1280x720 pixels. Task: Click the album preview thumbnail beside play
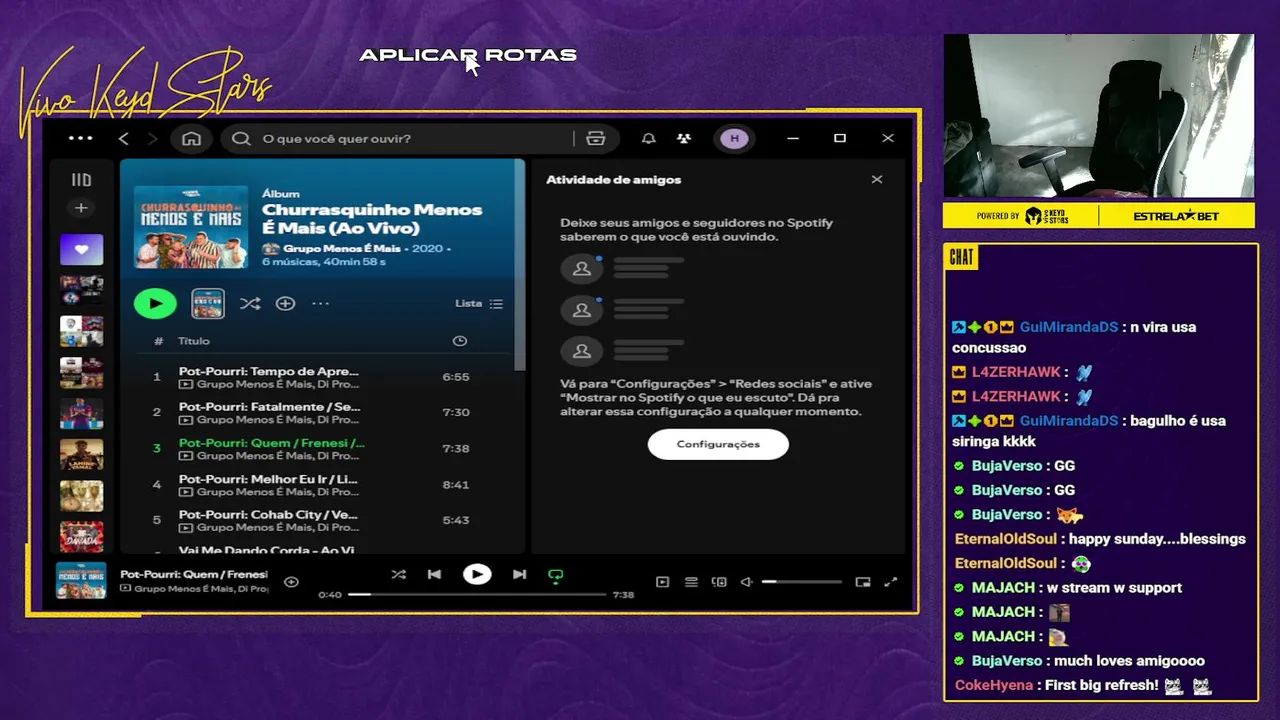pyautogui.click(x=208, y=303)
